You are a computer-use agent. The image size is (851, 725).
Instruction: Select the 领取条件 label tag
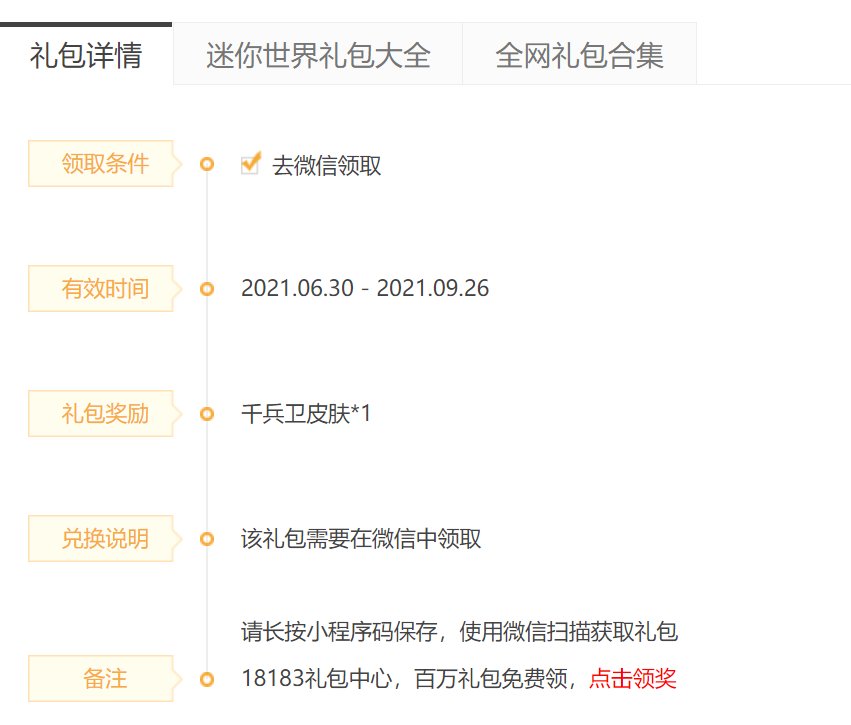(104, 163)
